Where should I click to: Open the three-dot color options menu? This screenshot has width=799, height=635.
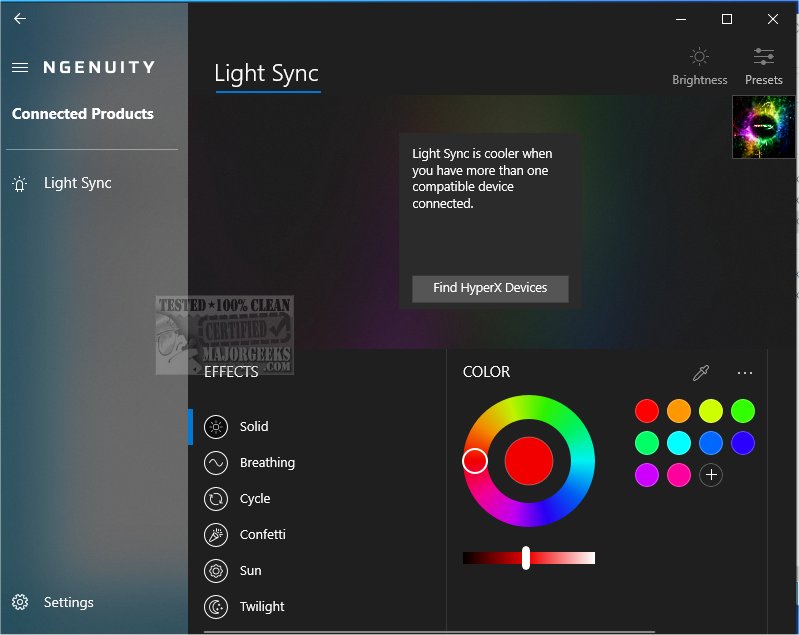coord(744,373)
